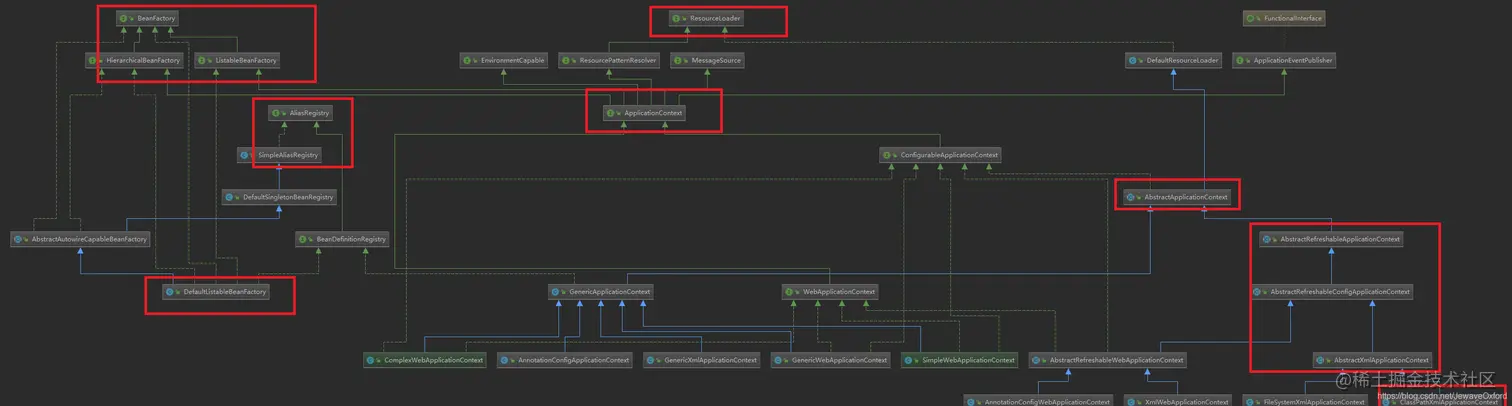Select the ListableBeanFactory interface icon
1512x406 pixels.
coord(202,60)
